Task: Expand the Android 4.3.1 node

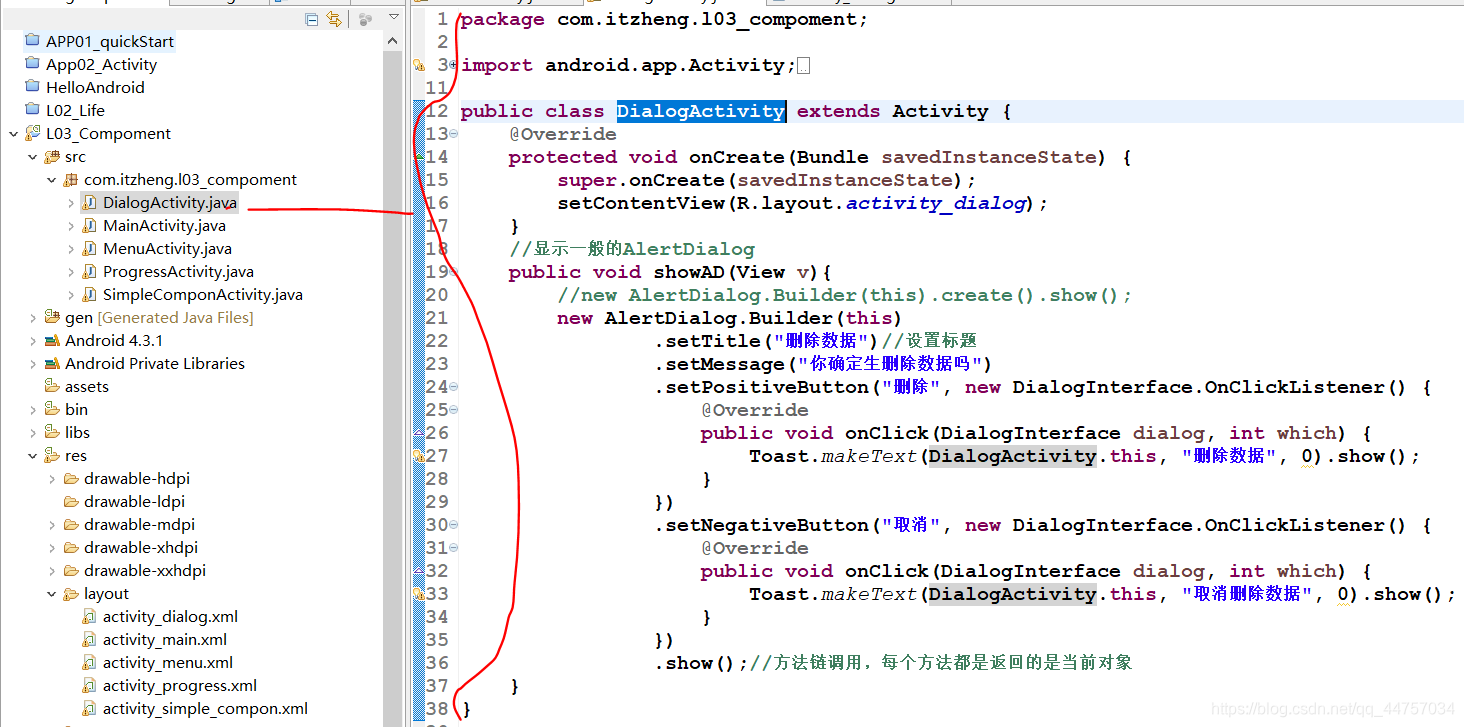Action: pyautogui.click(x=33, y=340)
